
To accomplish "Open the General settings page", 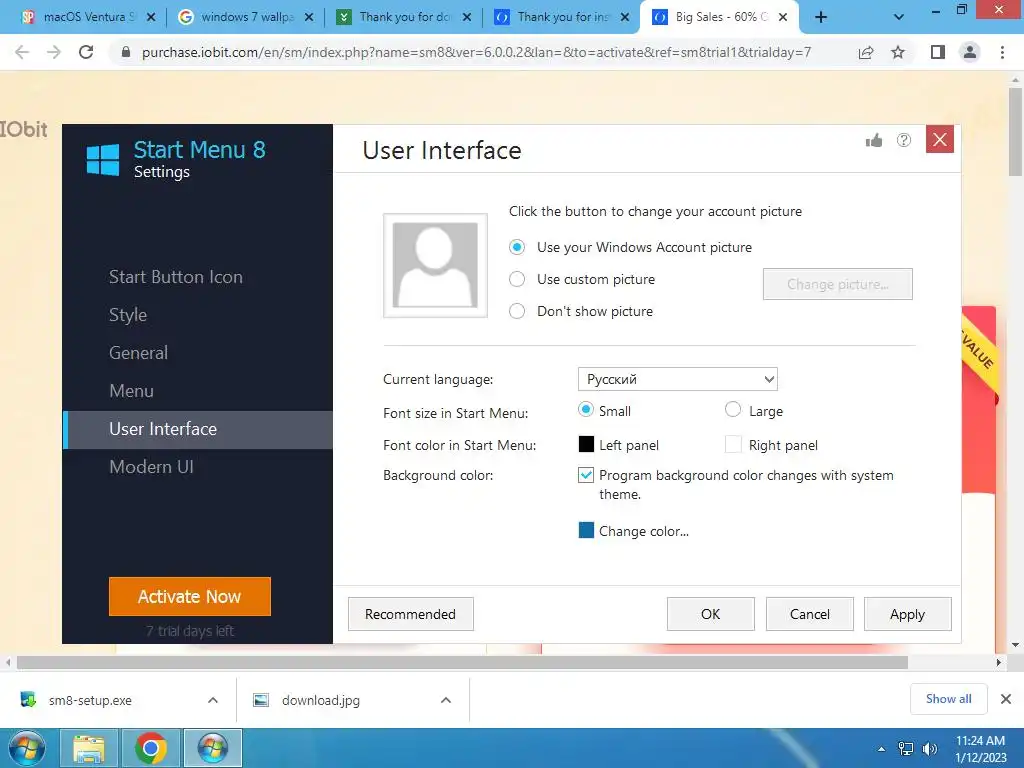I will pyautogui.click(x=138, y=353).
